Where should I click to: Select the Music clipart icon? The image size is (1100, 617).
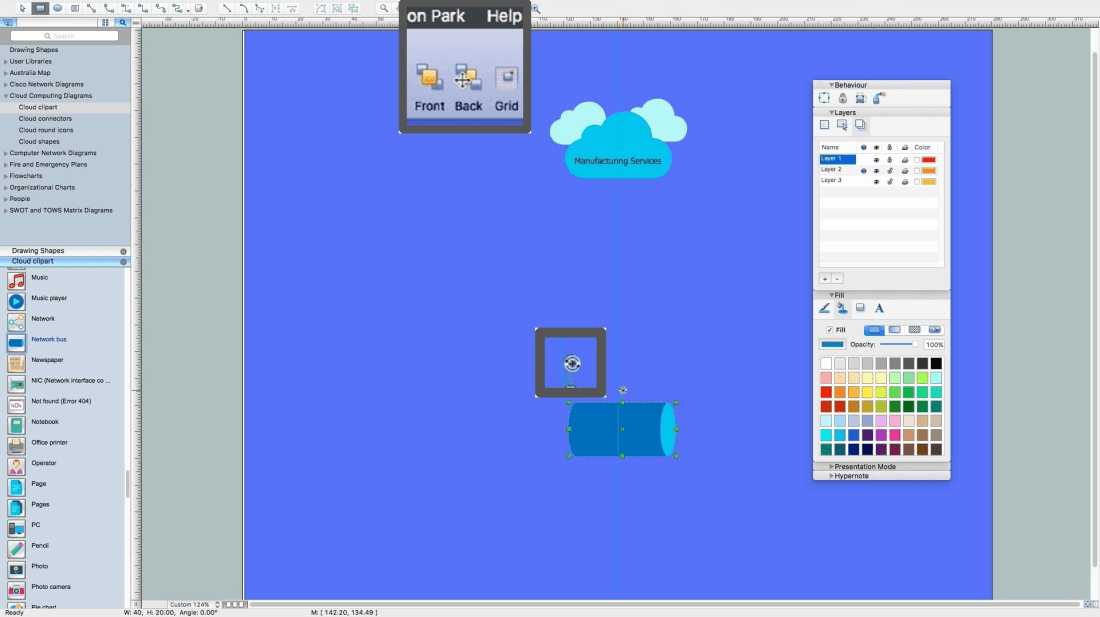16,280
